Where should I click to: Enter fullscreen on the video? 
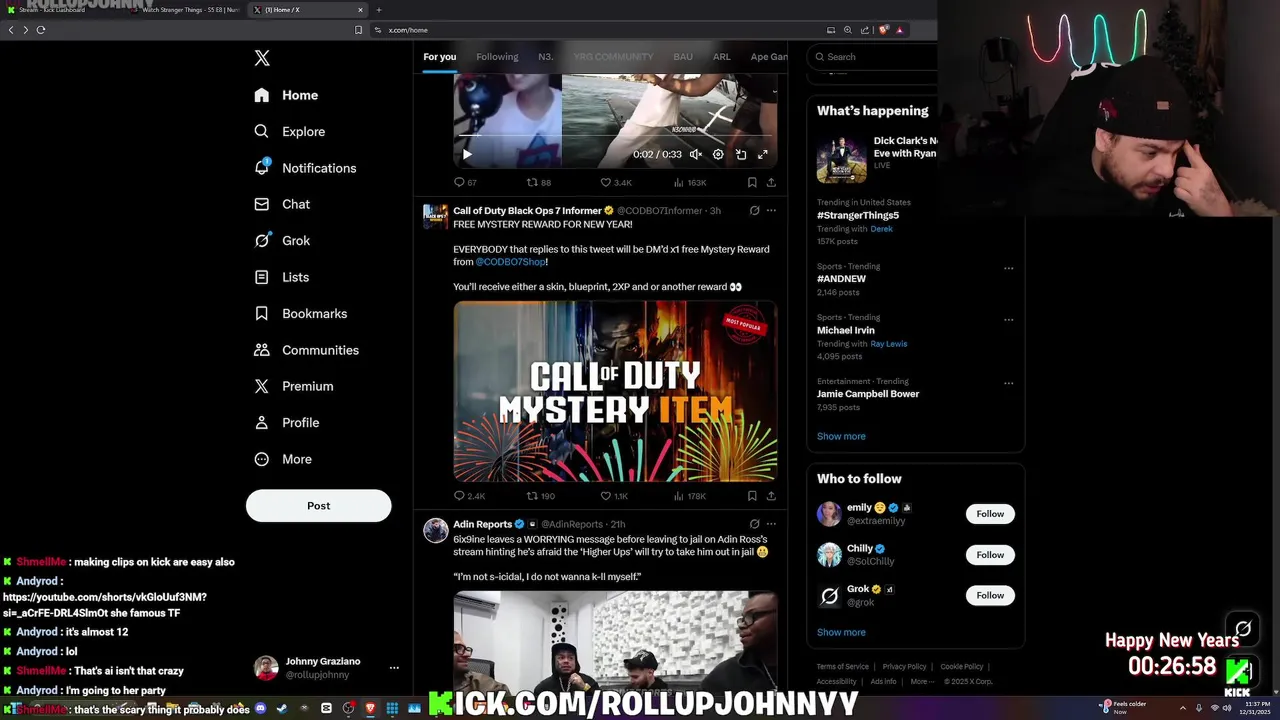pos(763,154)
